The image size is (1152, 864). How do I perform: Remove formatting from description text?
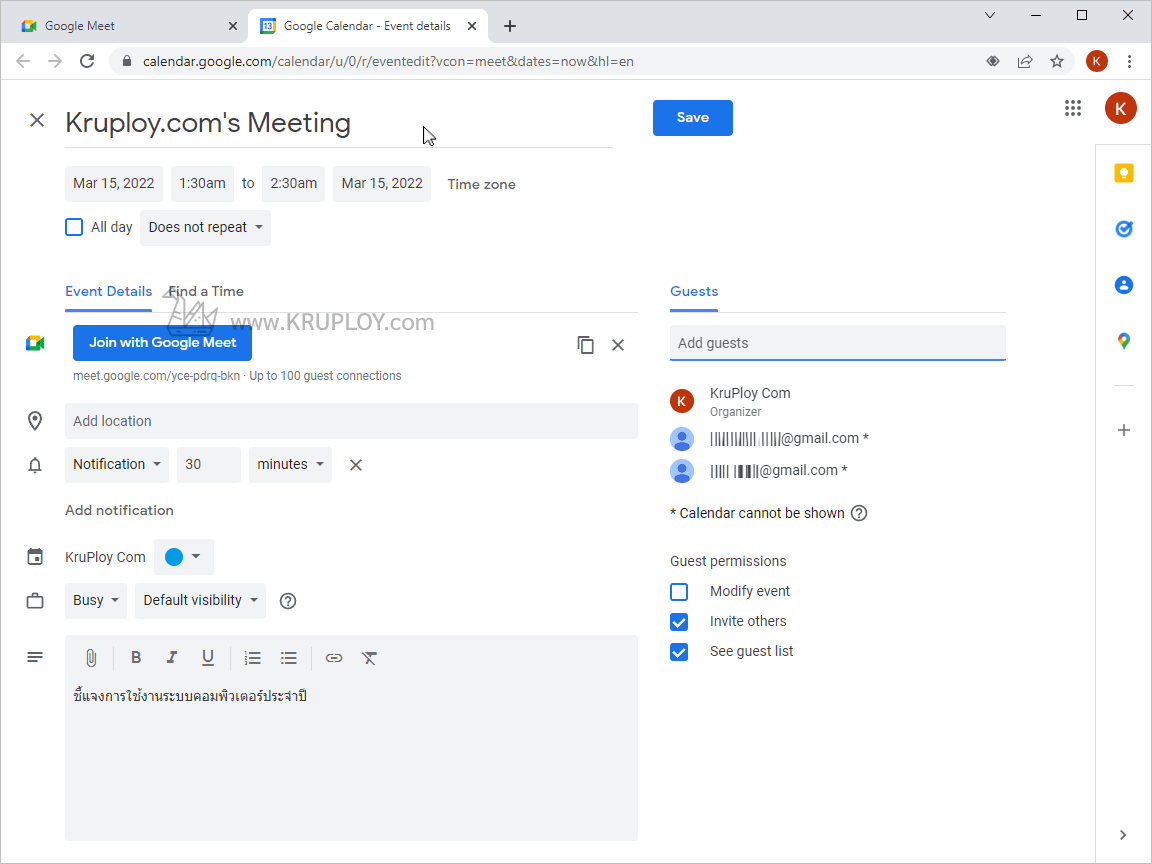(369, 658)
